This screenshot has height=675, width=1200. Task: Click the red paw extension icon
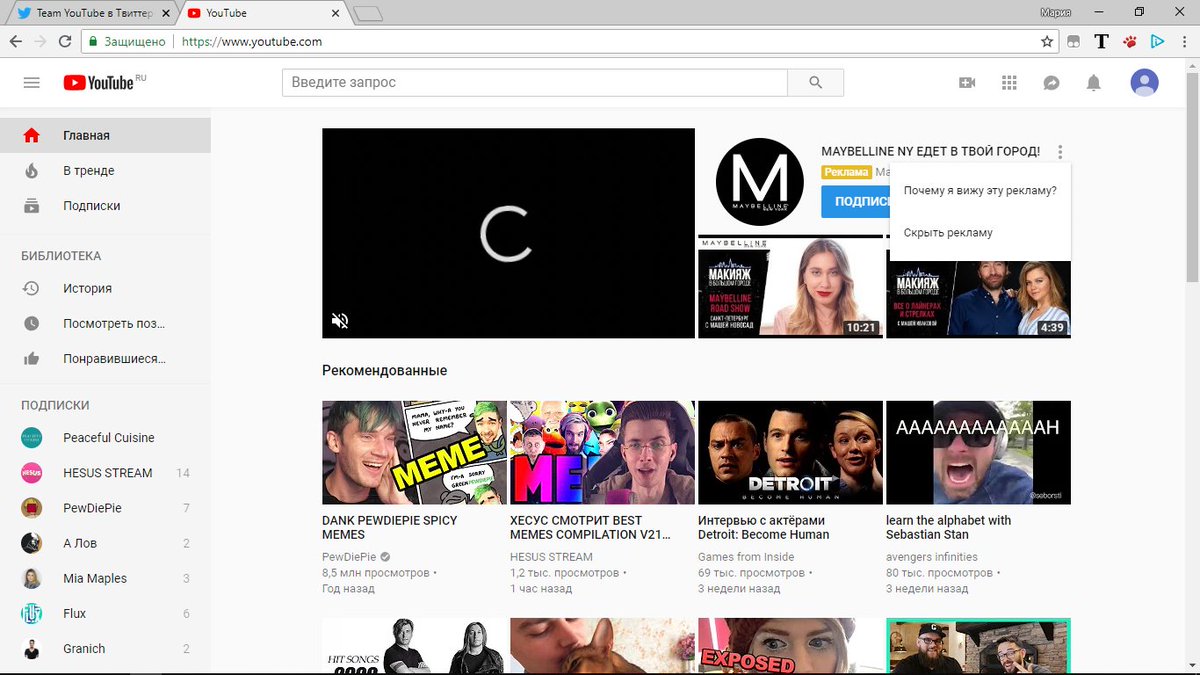pyautogui.click(x=1129, y=42)
